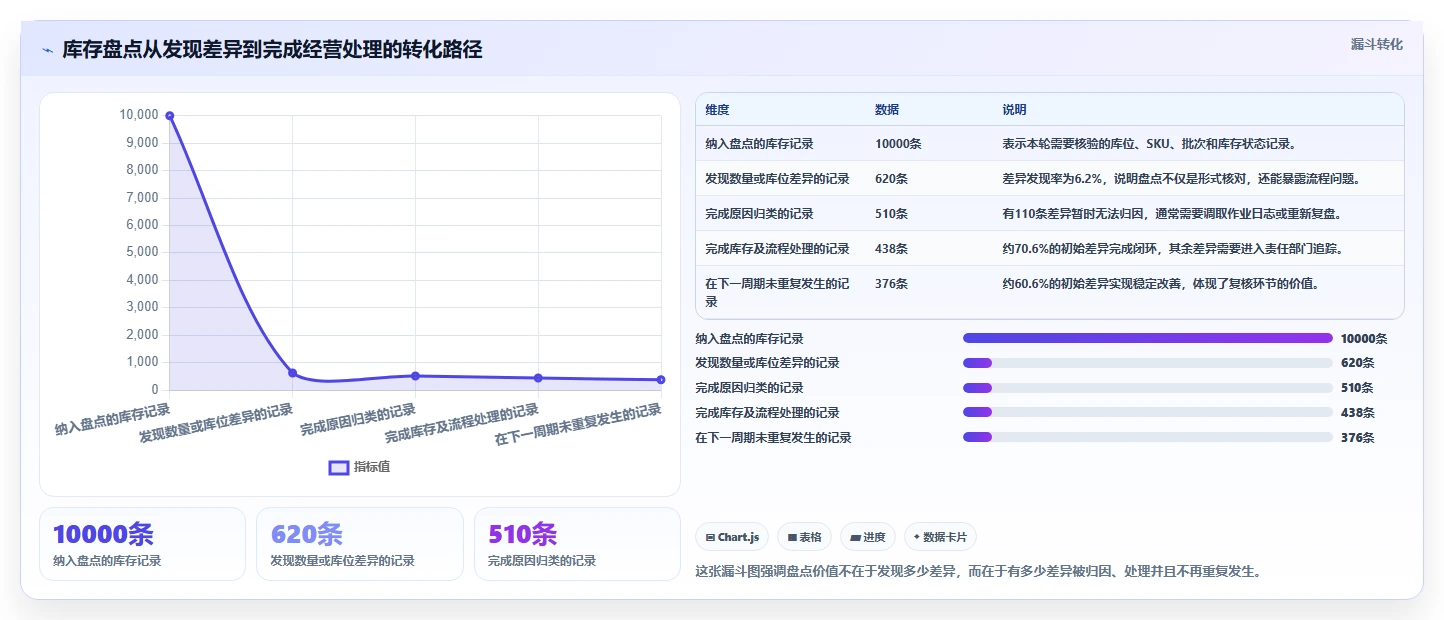This screenshot has width=1444, height=620.
Task: Click the 发现数量或库位差异的记录 progress bar
Action: 1148,363
